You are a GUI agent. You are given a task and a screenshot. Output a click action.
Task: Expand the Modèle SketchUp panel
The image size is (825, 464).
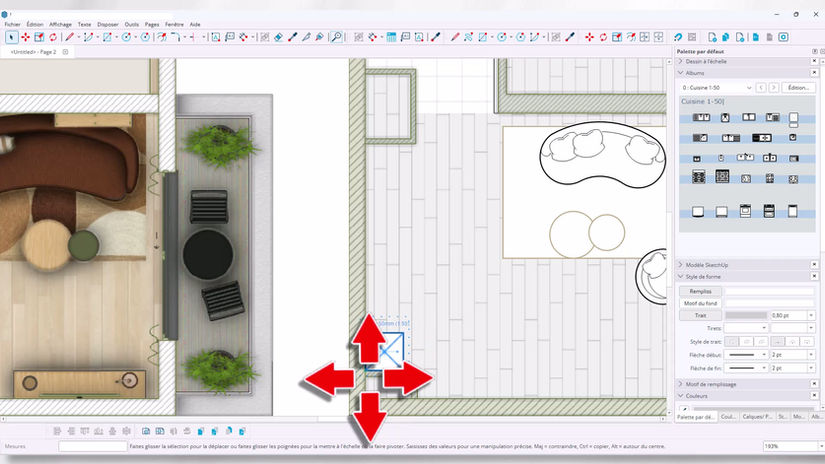pos(680,265)
